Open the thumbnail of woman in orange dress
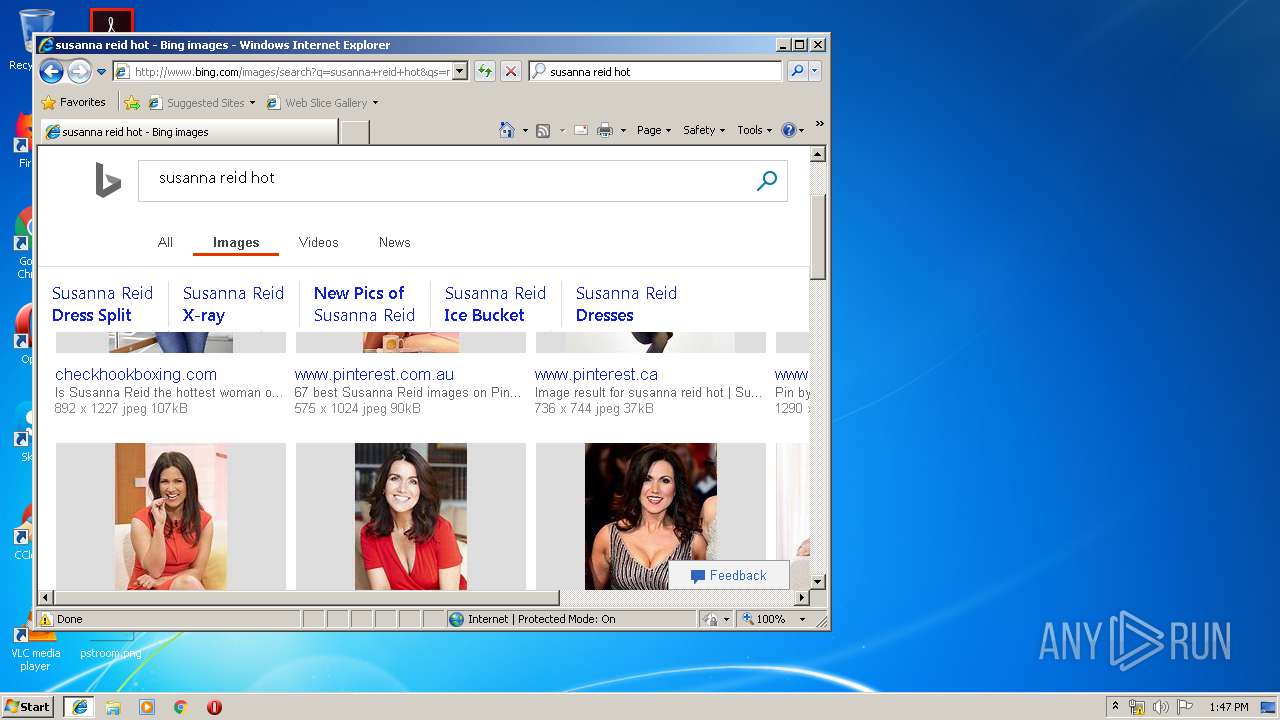 pyautogui.click(x=171, y=516)
